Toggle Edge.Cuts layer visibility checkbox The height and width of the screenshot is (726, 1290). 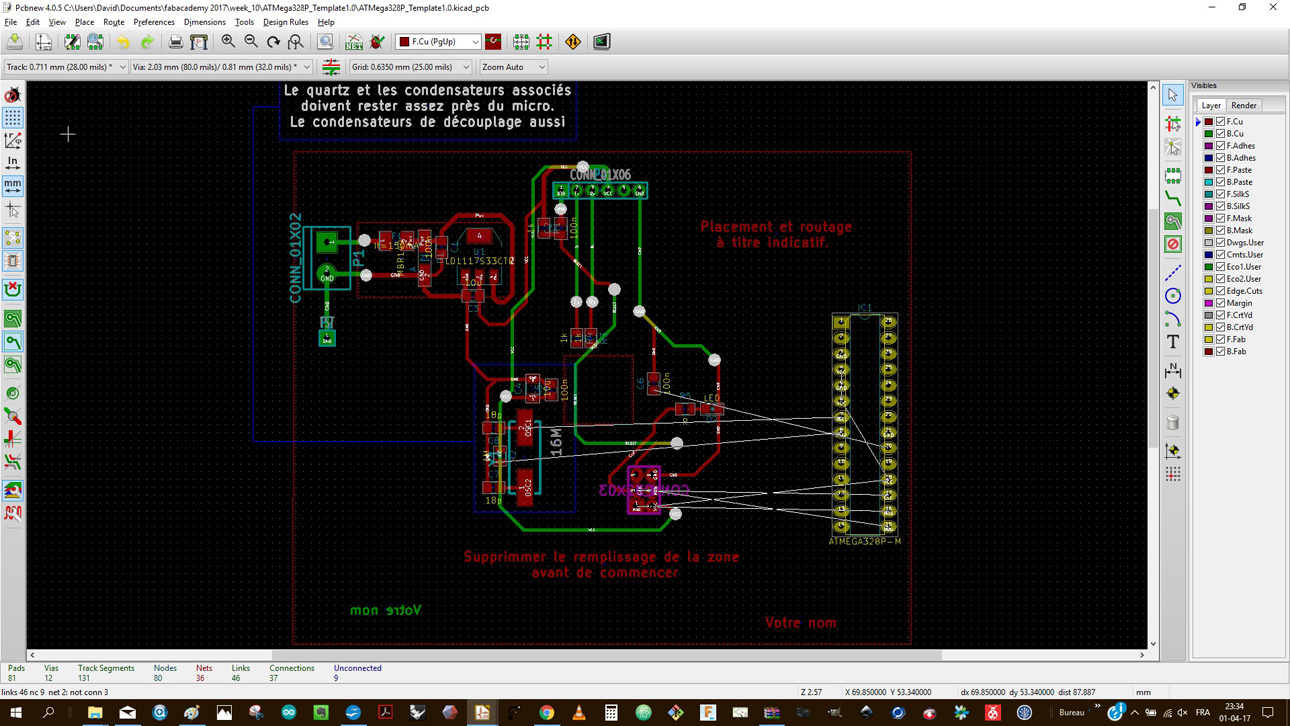coord(1221,291)
